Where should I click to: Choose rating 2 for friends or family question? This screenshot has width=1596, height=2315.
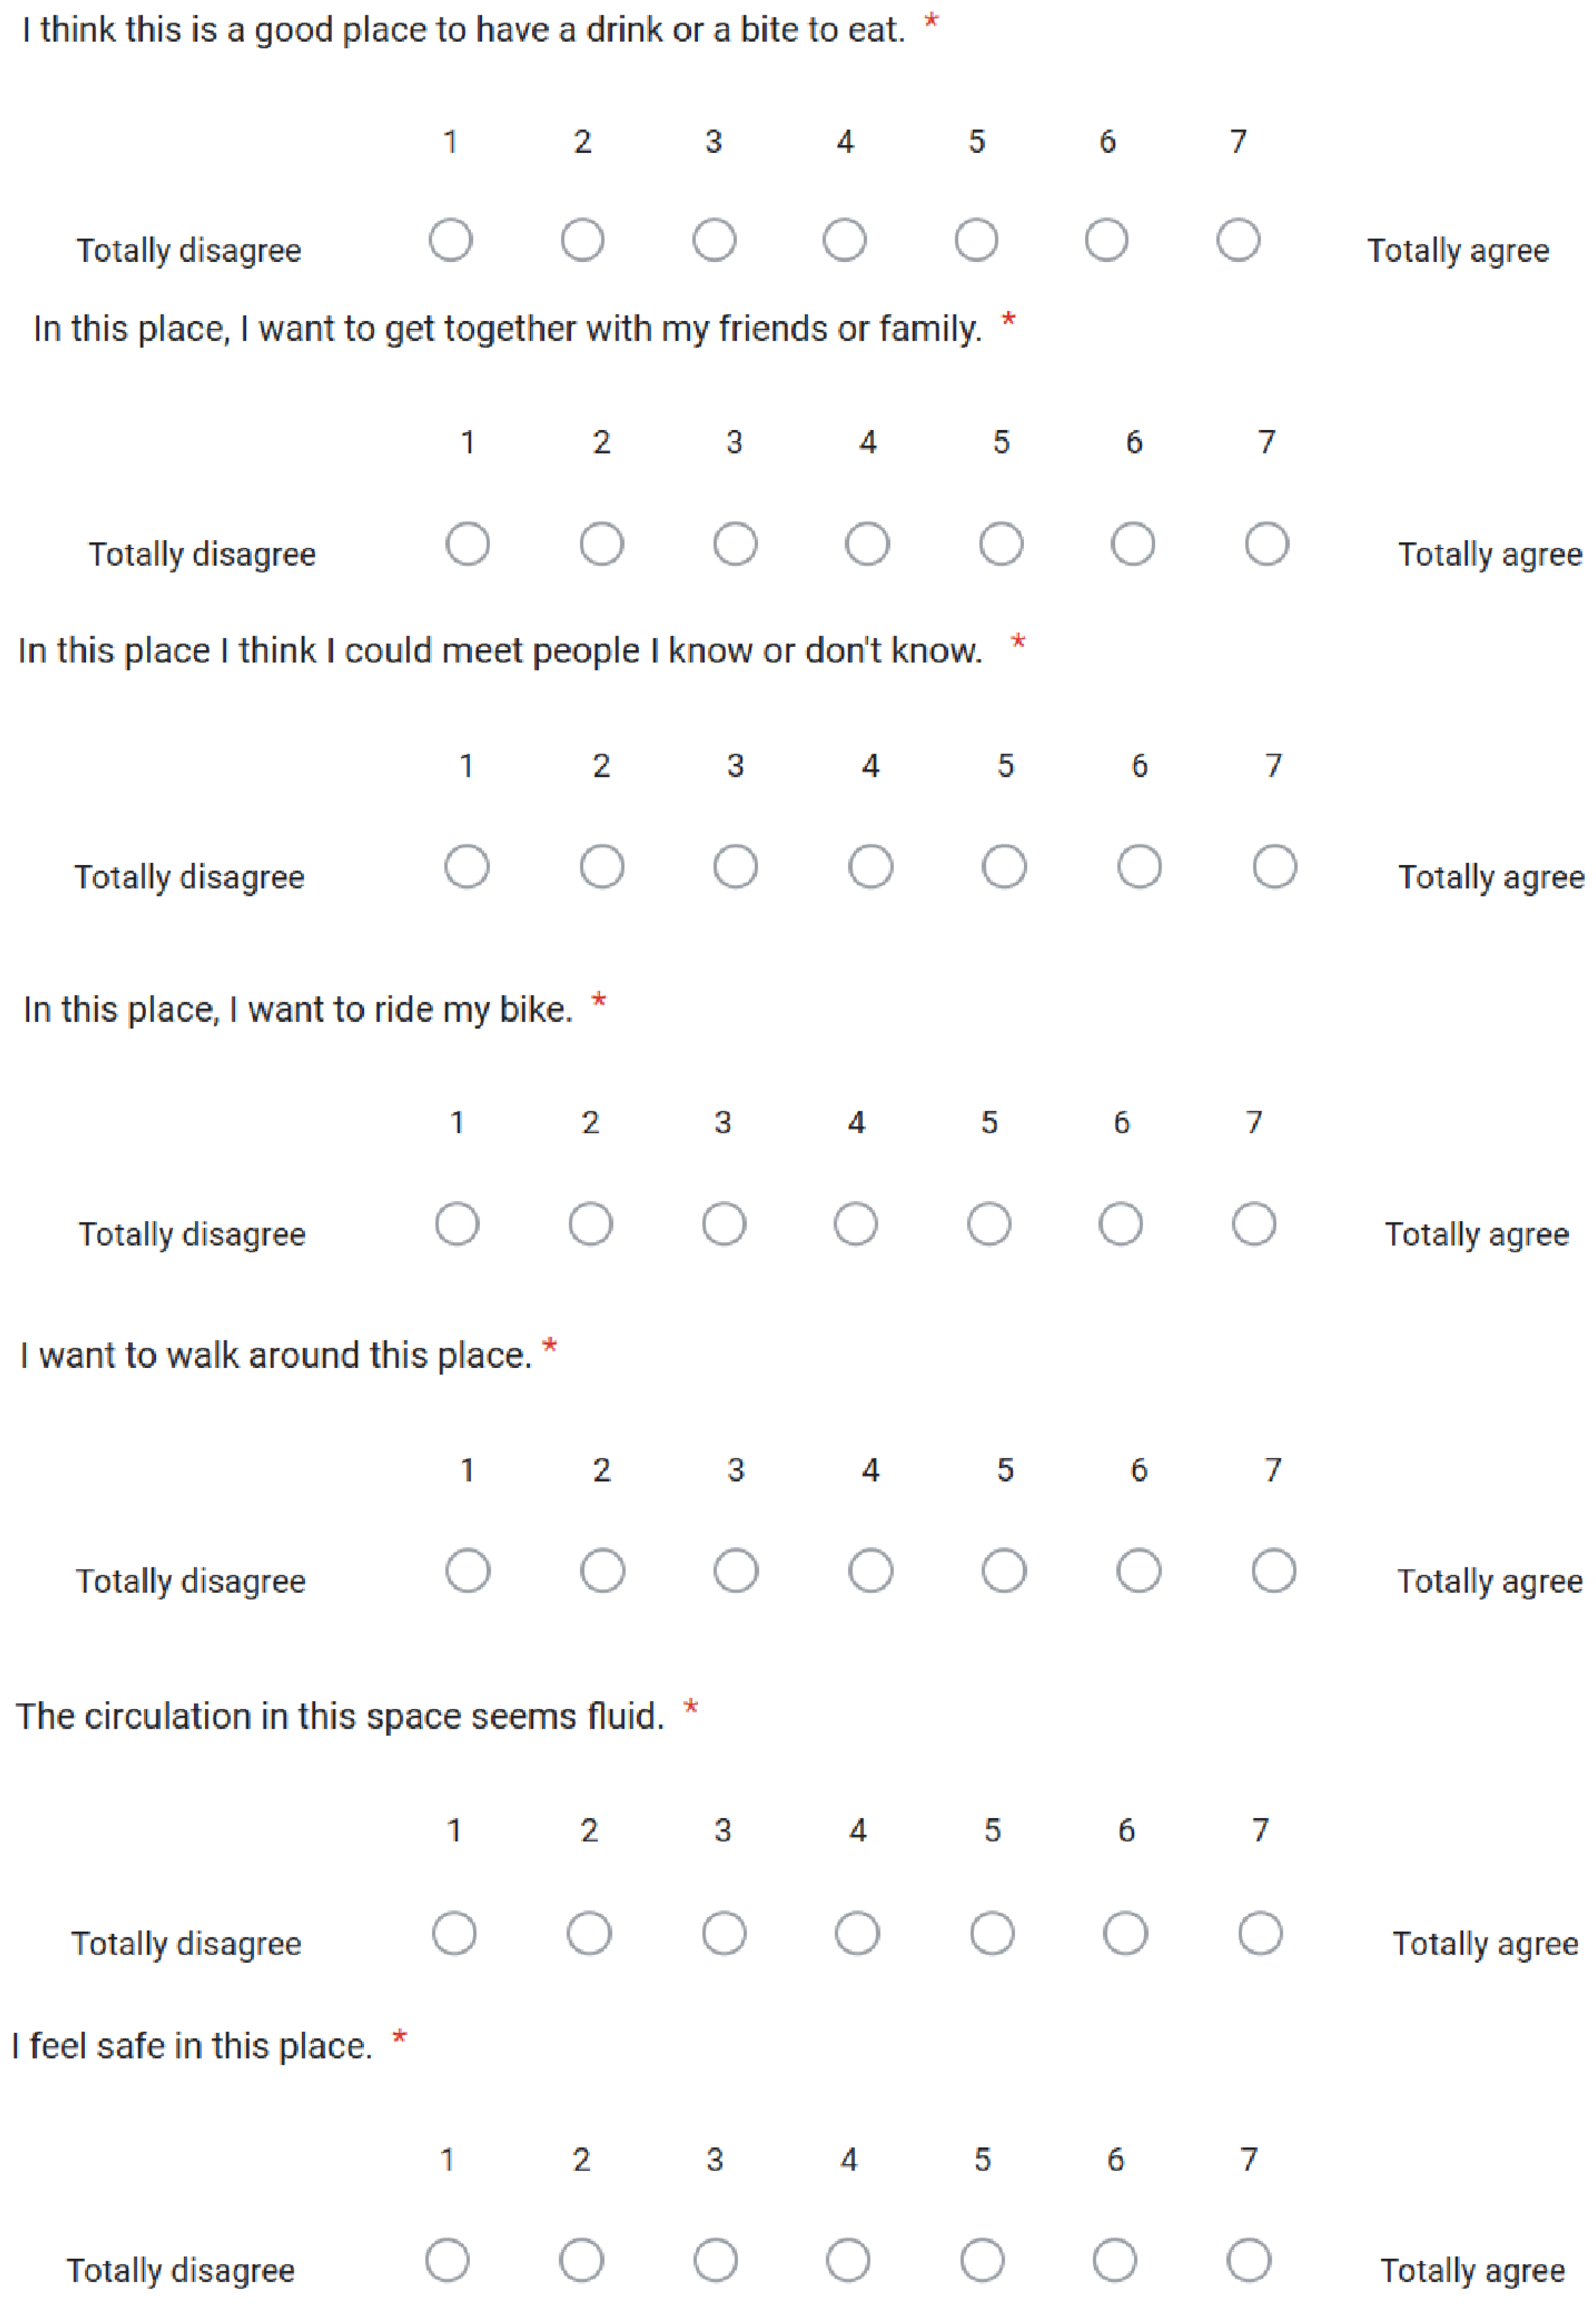coord(601,544)
